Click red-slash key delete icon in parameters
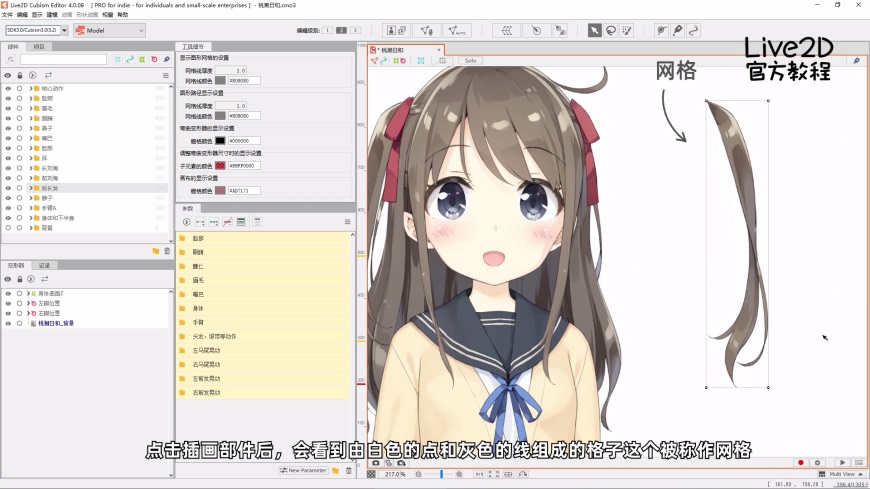 tap(227, 222)
